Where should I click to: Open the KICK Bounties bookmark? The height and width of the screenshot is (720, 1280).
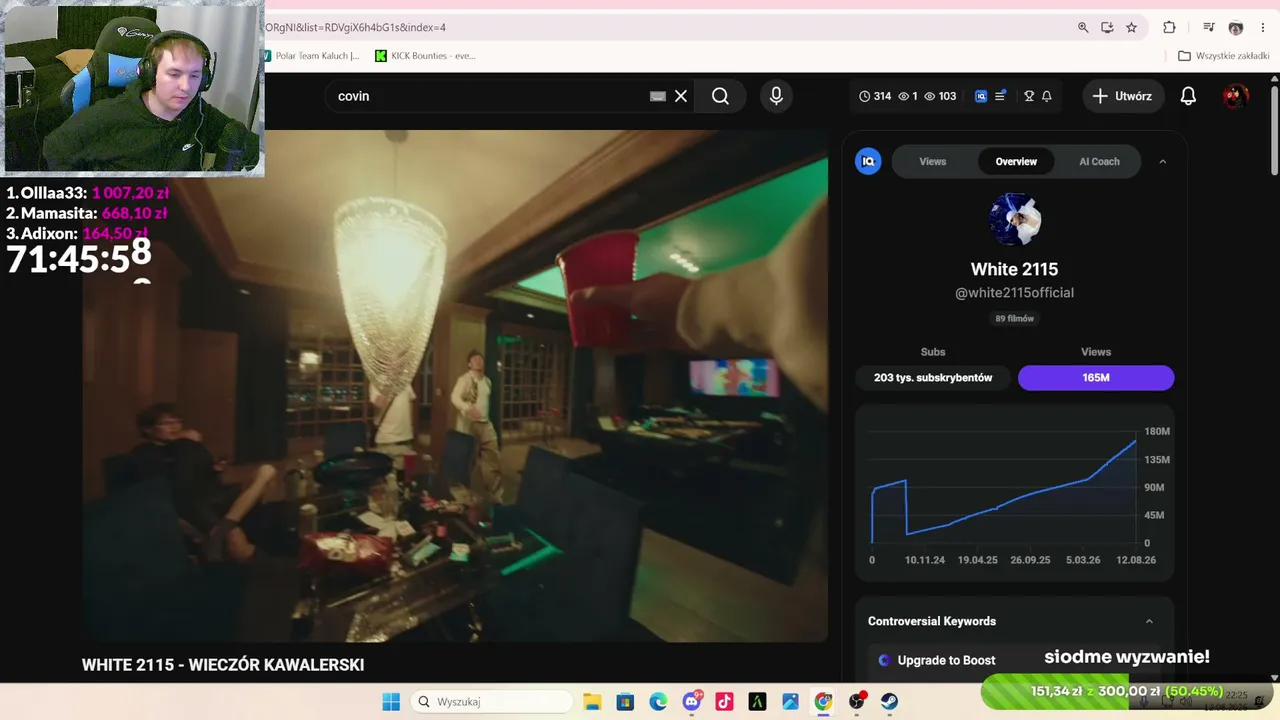click(425, 56)
